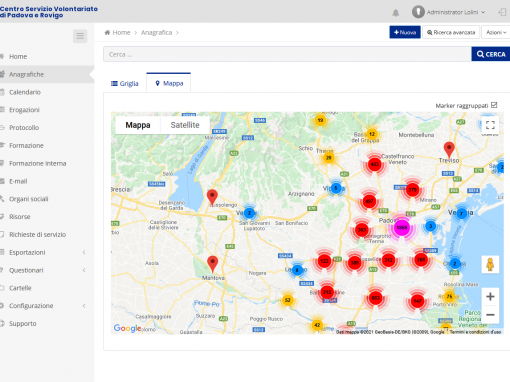Open the yellow 42 cluster marker
This screenshot has height=382, width=510.
[317, 325]
